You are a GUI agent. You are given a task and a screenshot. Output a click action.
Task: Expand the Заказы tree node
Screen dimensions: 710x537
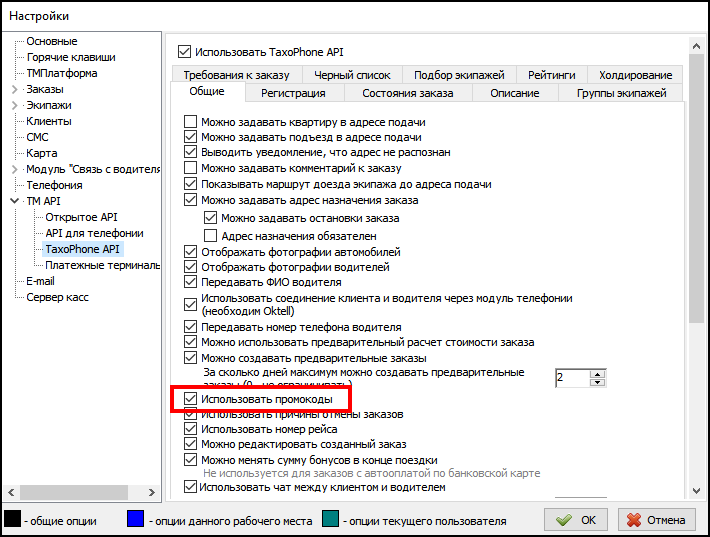(x=14, y=89)
